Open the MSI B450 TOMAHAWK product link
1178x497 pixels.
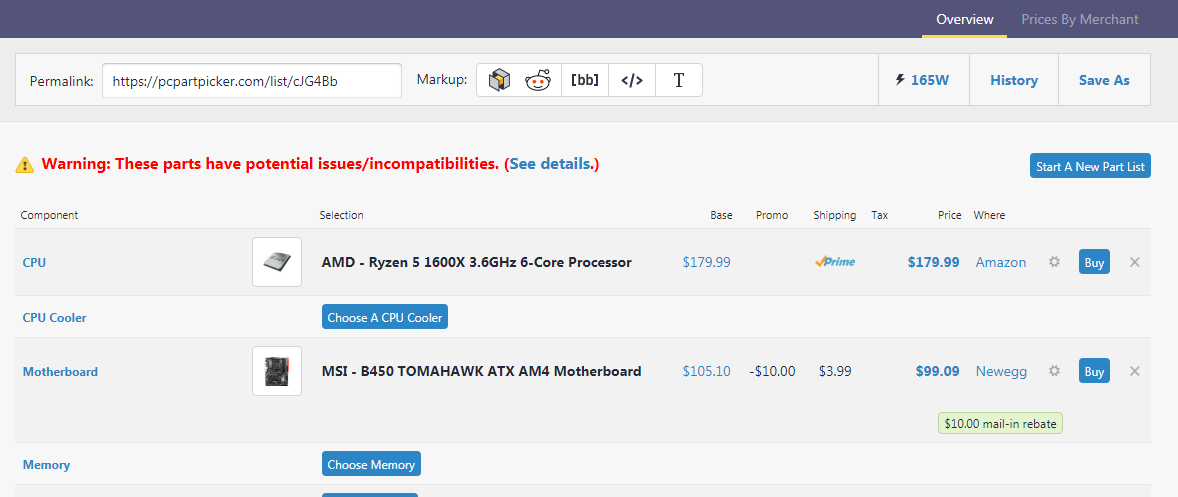click(x=481, y=371)
